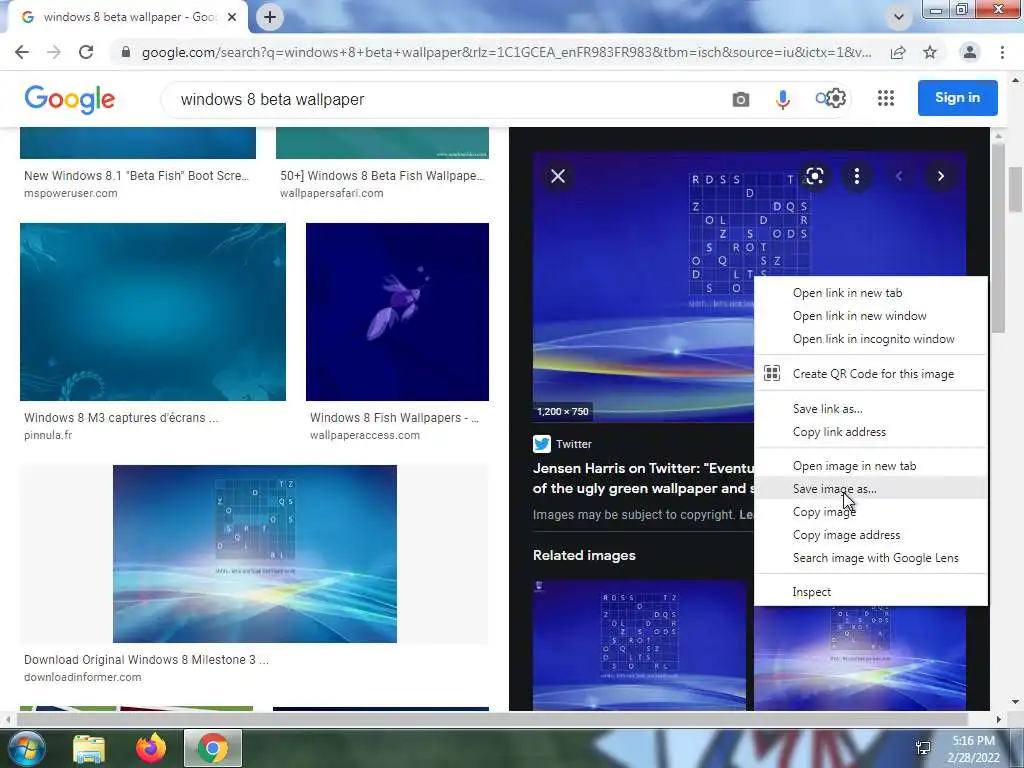Click the pinnula.fr source text

(48, 435)
